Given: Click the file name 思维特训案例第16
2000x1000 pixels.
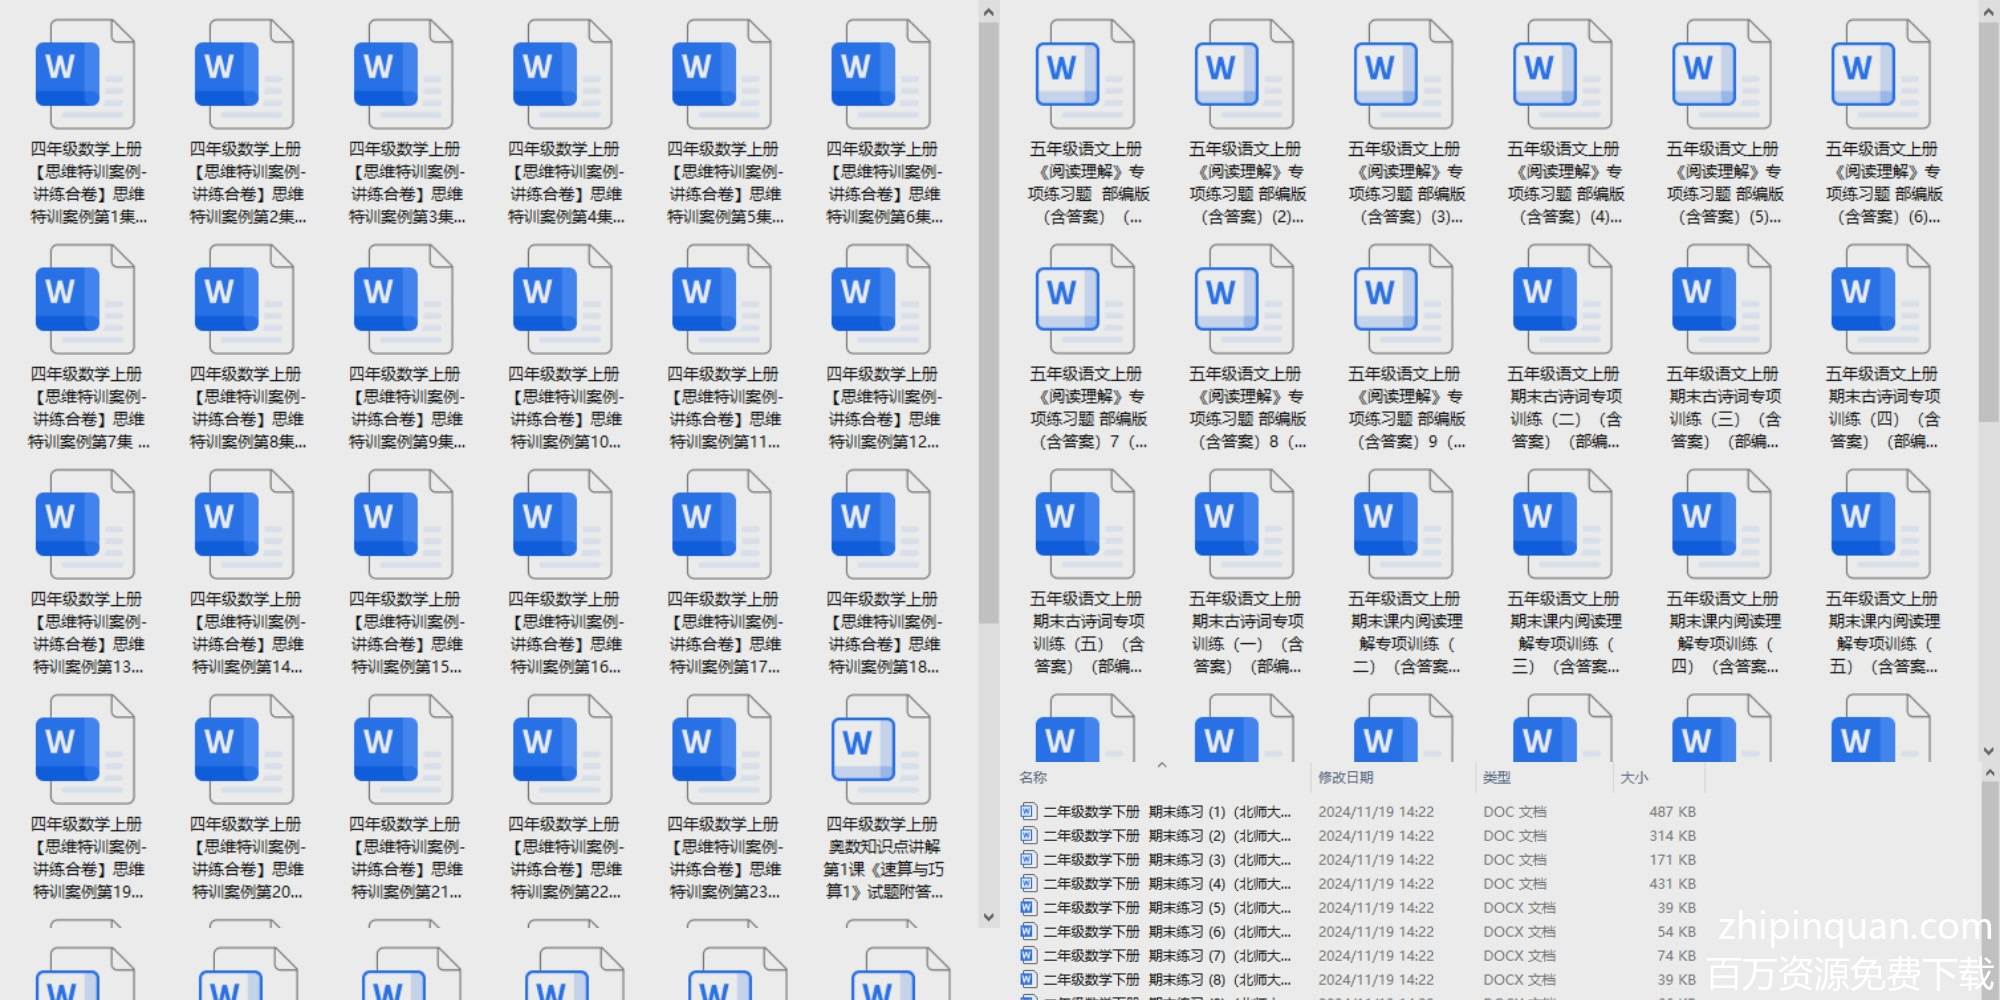Looking at the screenshot, I should click(x=565, y=633).
